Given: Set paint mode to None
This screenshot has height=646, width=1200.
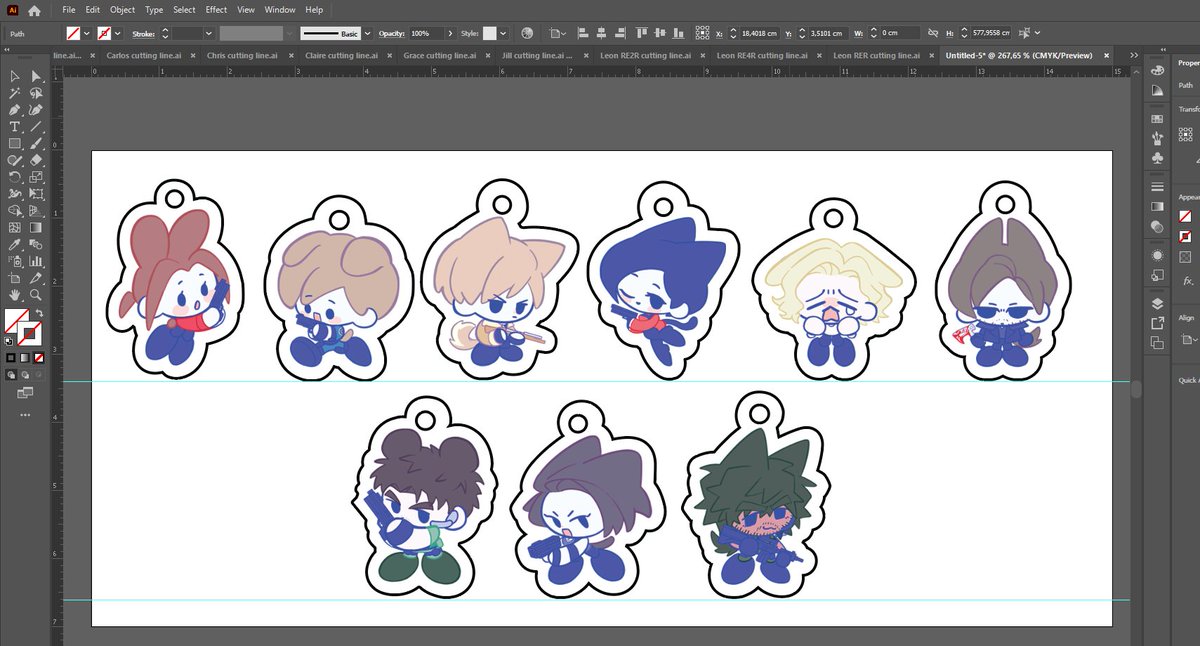Looking at the screenshot, I should [39, 357].
